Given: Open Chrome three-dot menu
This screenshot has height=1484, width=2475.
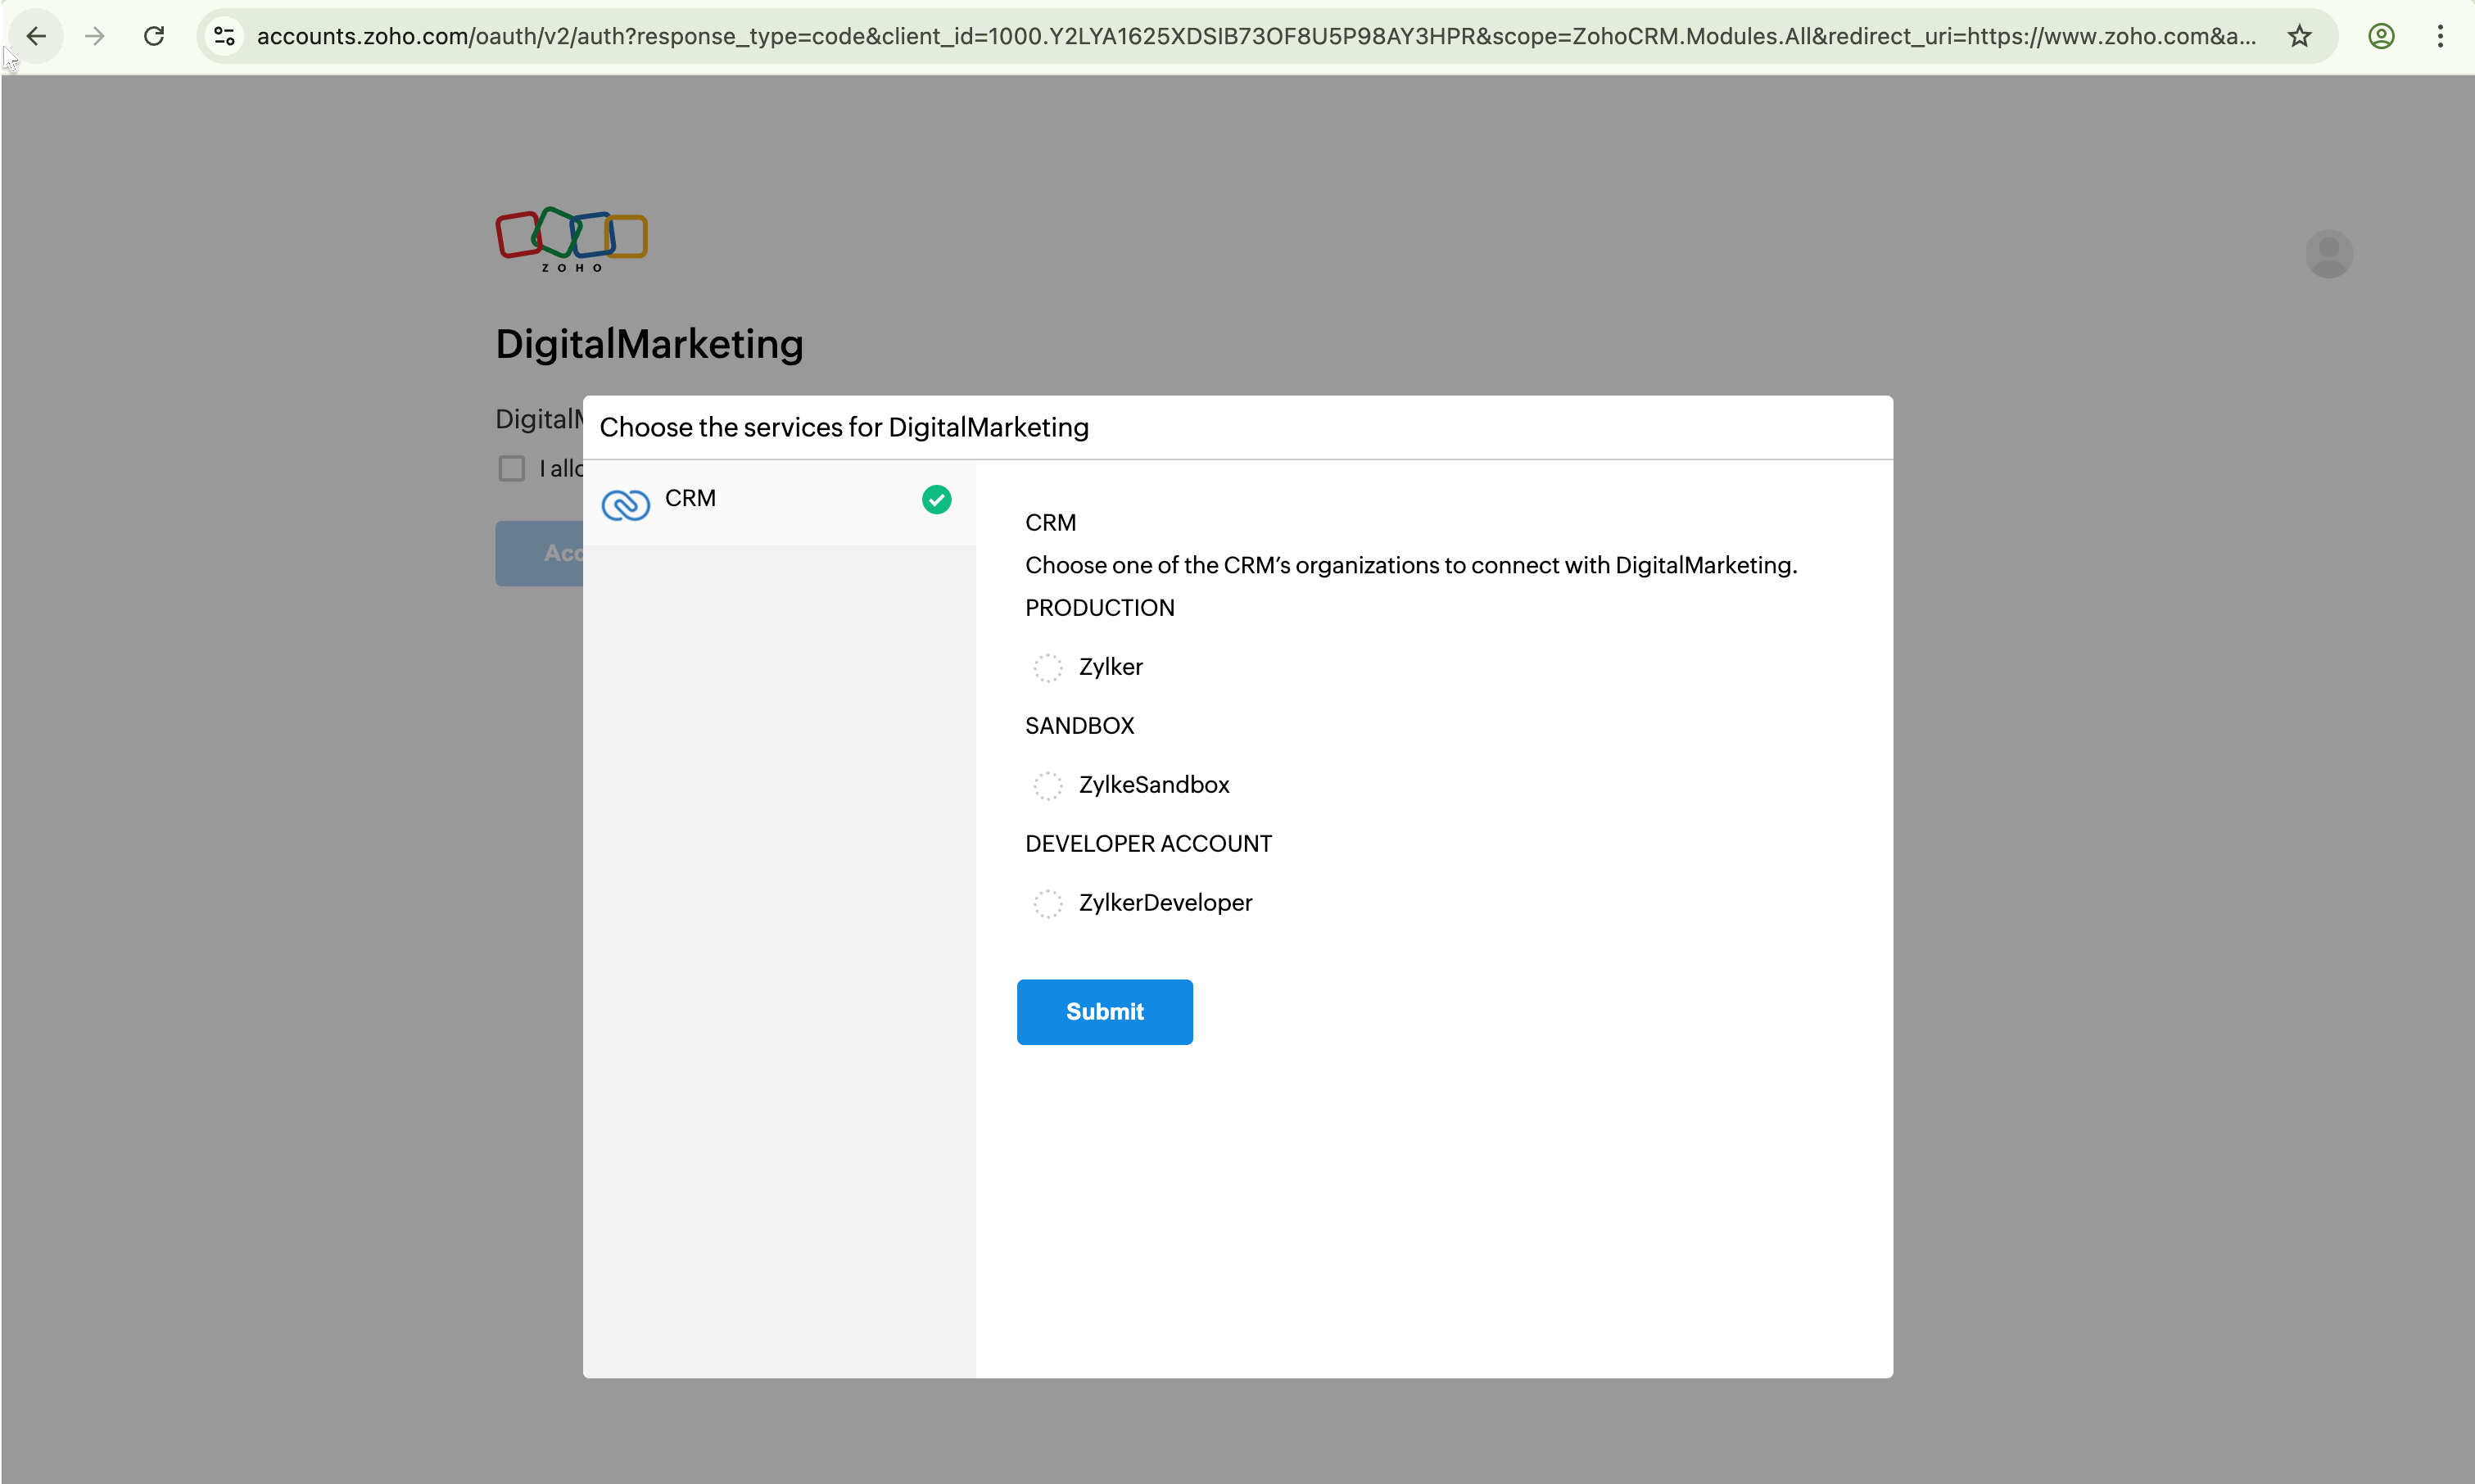Looking at the screenshot, I should point(2440,37).
